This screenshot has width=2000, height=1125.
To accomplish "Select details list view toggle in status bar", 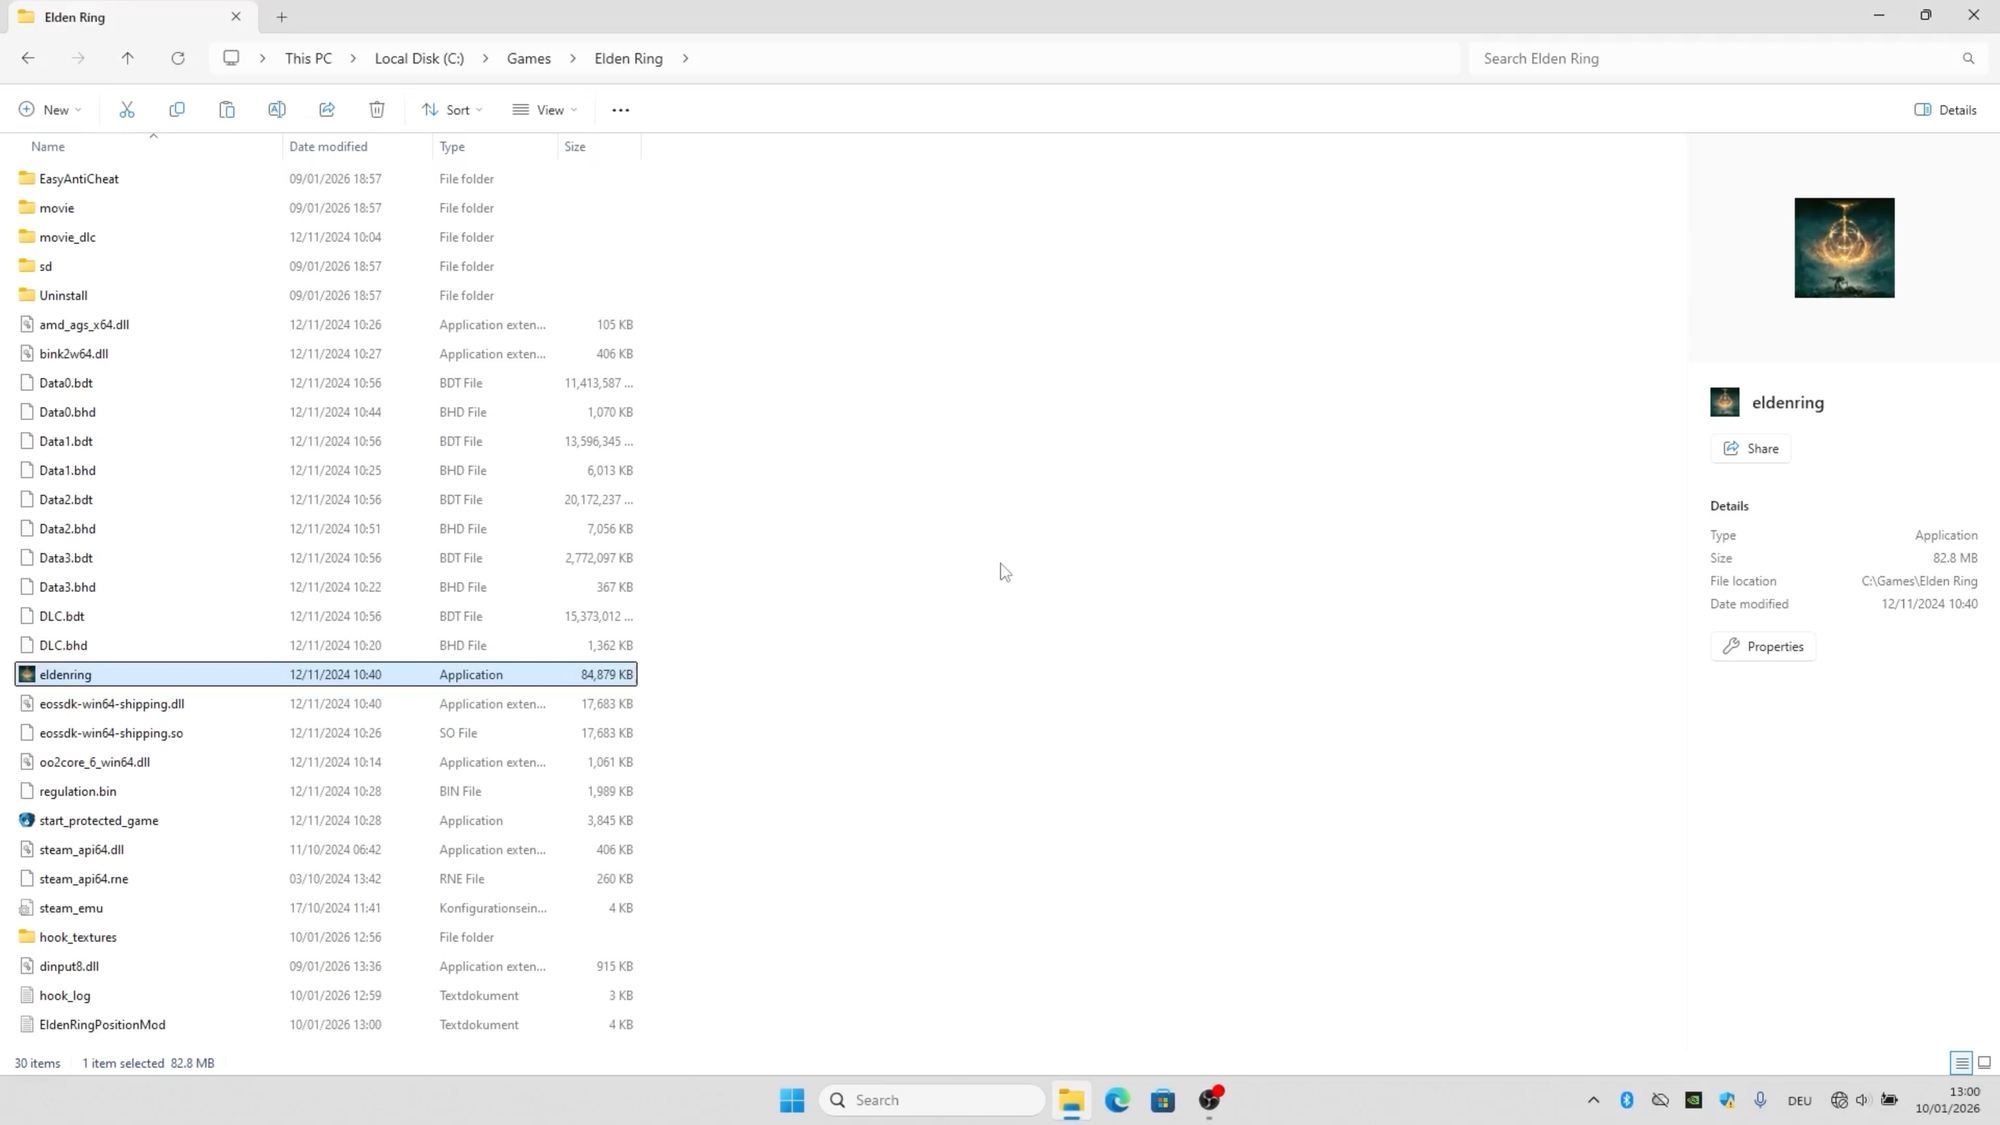I will pyautogui.click(x=1961, y=1063).
